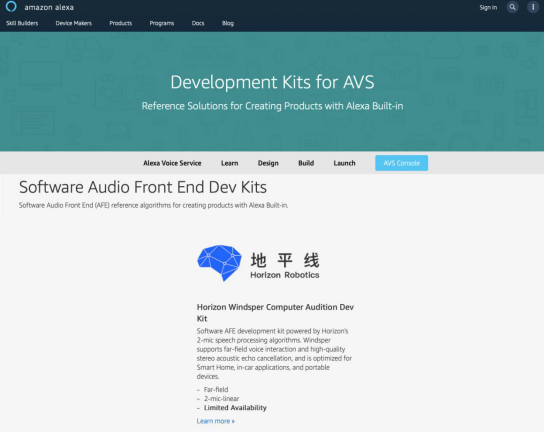Go to the Docs menu item
This screenshot has width=544, height=432.
[x=198, y=23]
